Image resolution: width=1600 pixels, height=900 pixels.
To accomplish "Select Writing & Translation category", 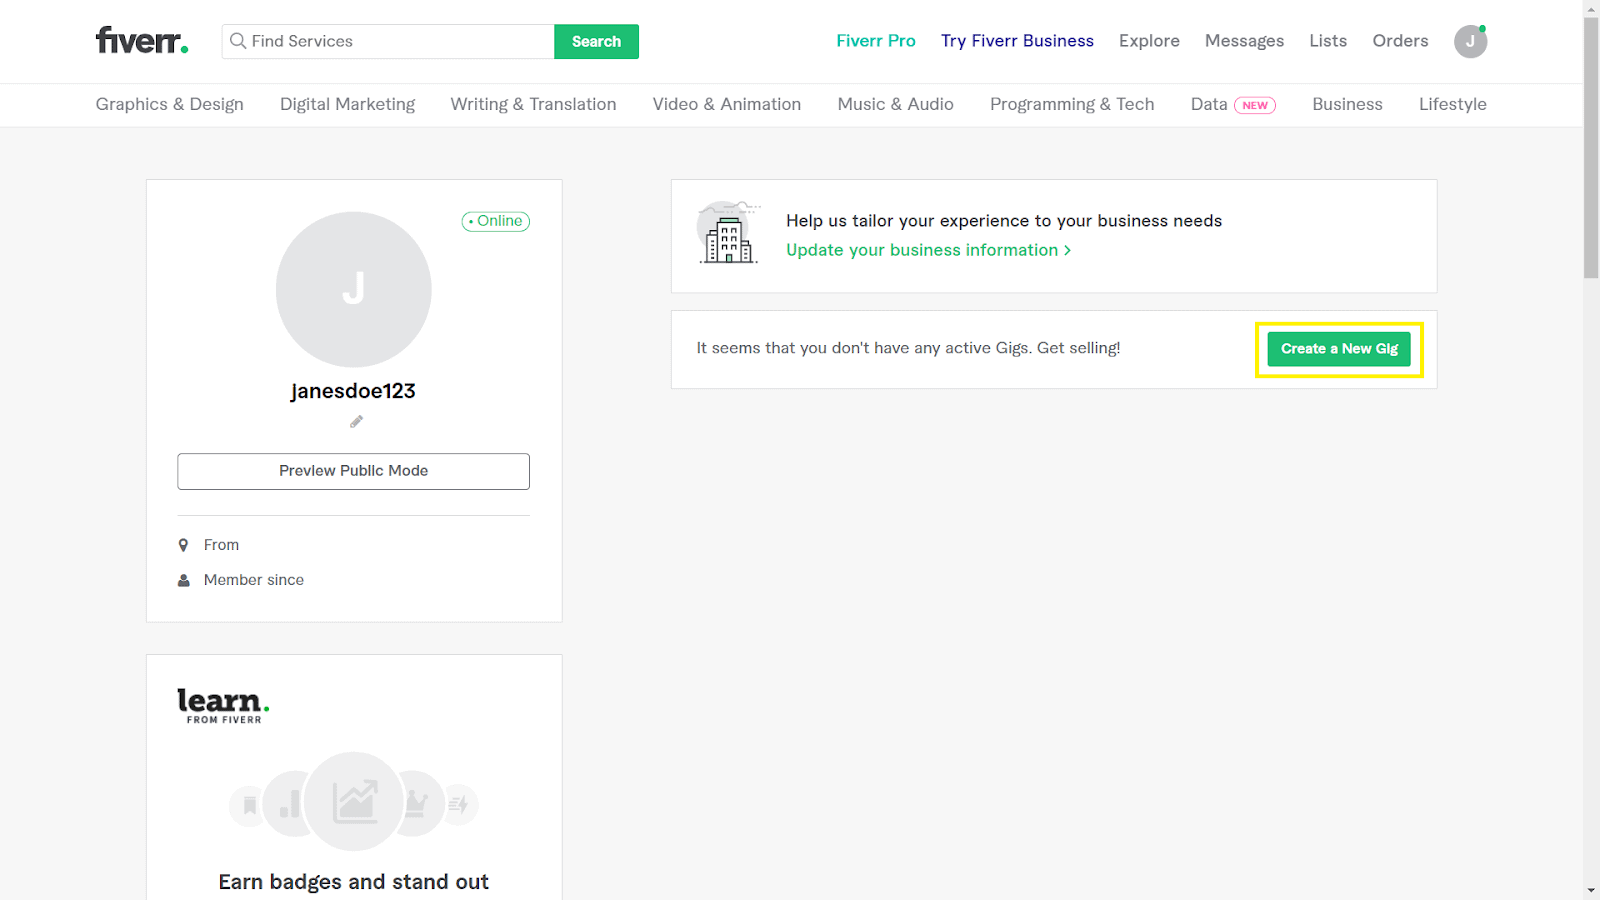I will click(x=533, y=104).
